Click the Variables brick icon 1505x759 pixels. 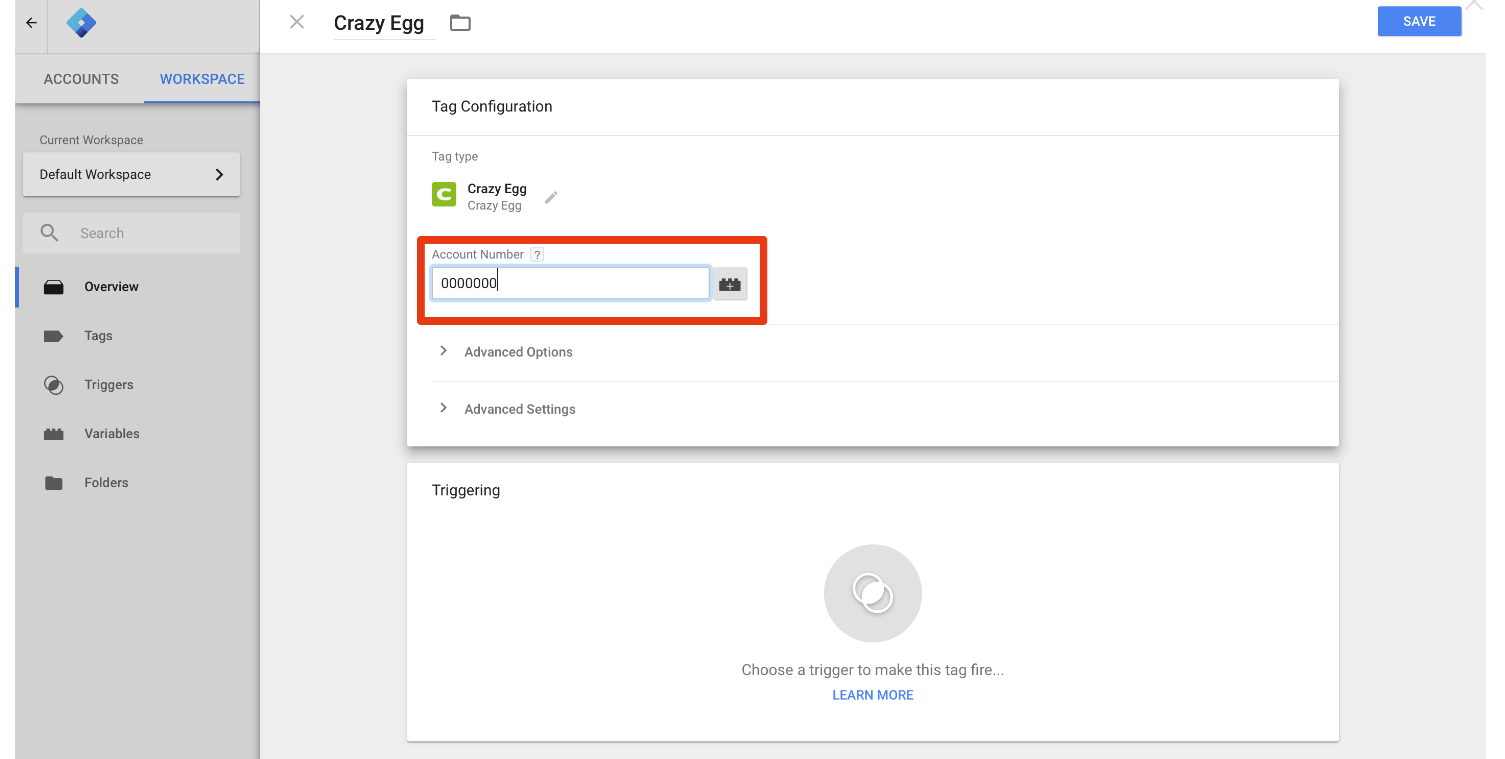tap(54, 434)
